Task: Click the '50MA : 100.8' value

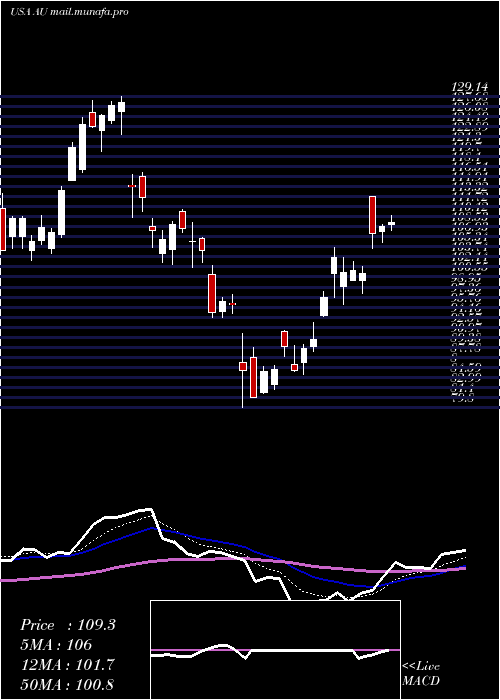Action: [67, 684]
